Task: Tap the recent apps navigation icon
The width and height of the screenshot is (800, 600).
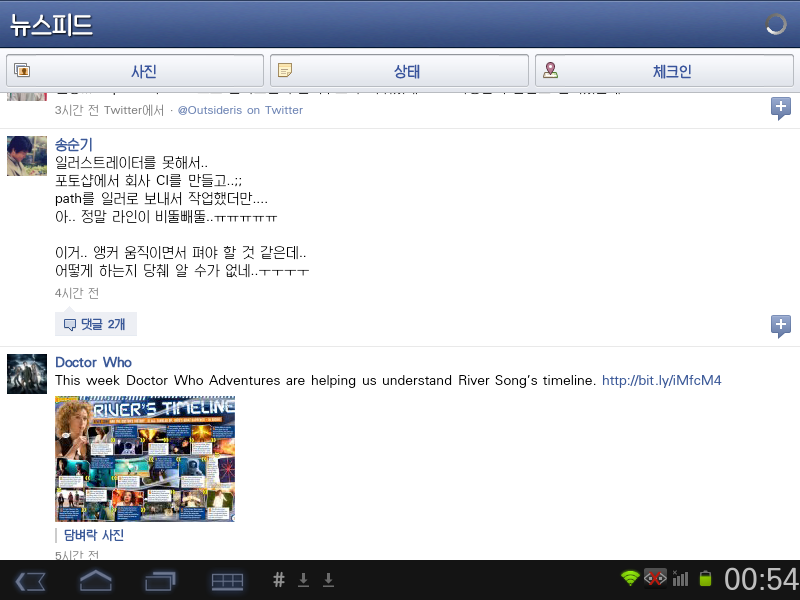Action: pos(160,581)
